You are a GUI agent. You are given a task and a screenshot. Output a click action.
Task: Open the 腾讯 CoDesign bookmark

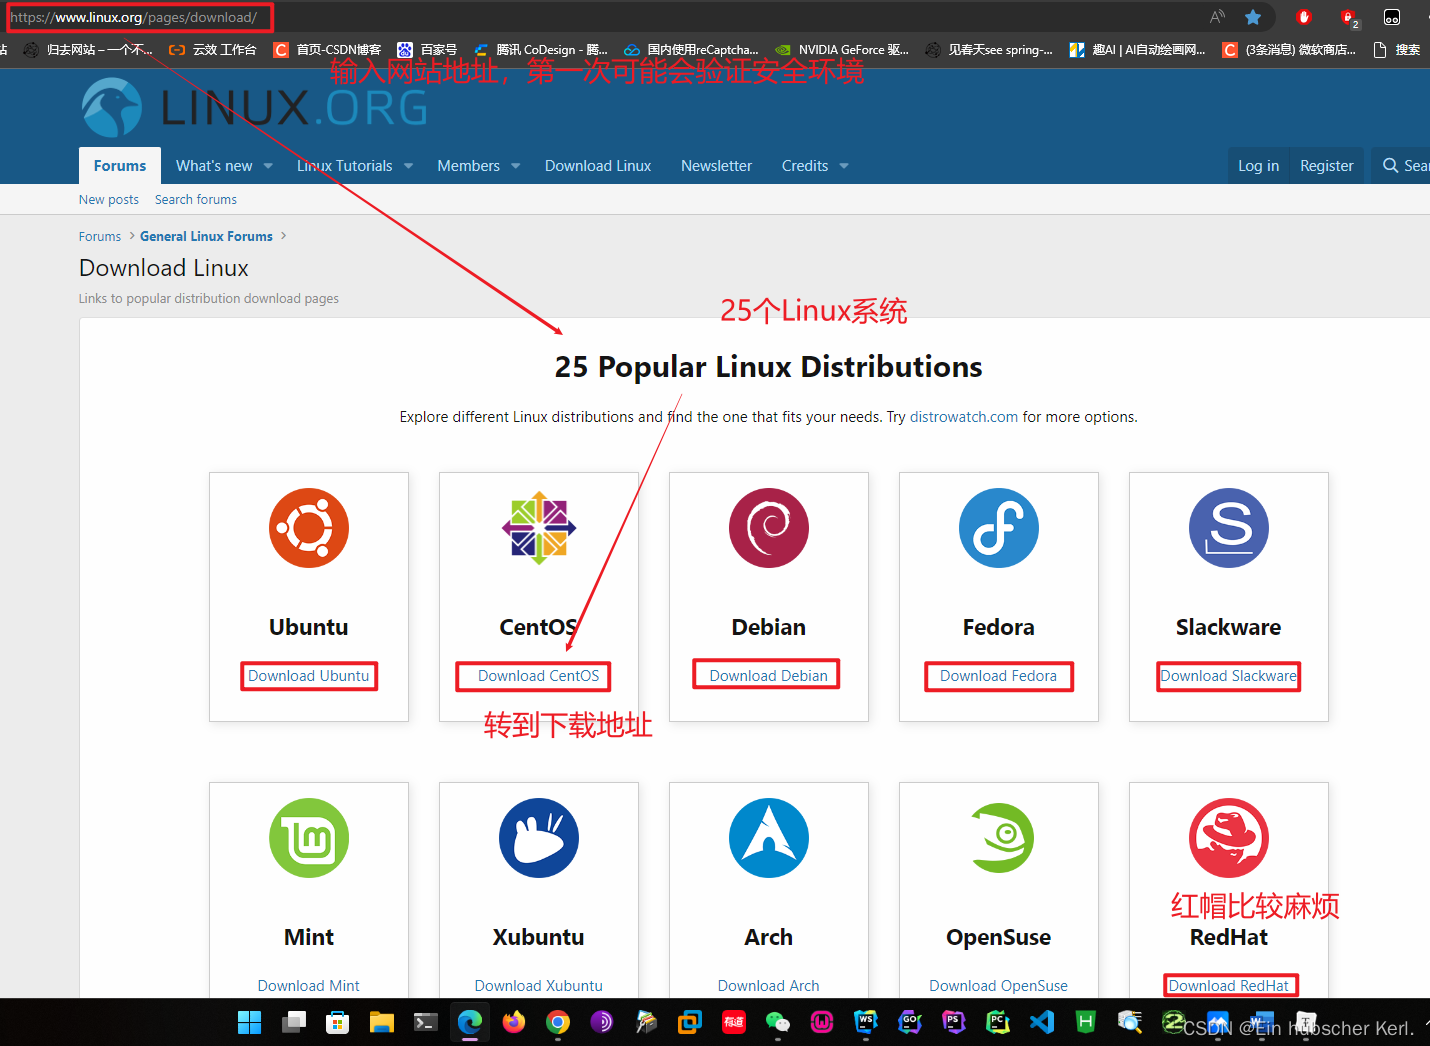pos(541,50)
